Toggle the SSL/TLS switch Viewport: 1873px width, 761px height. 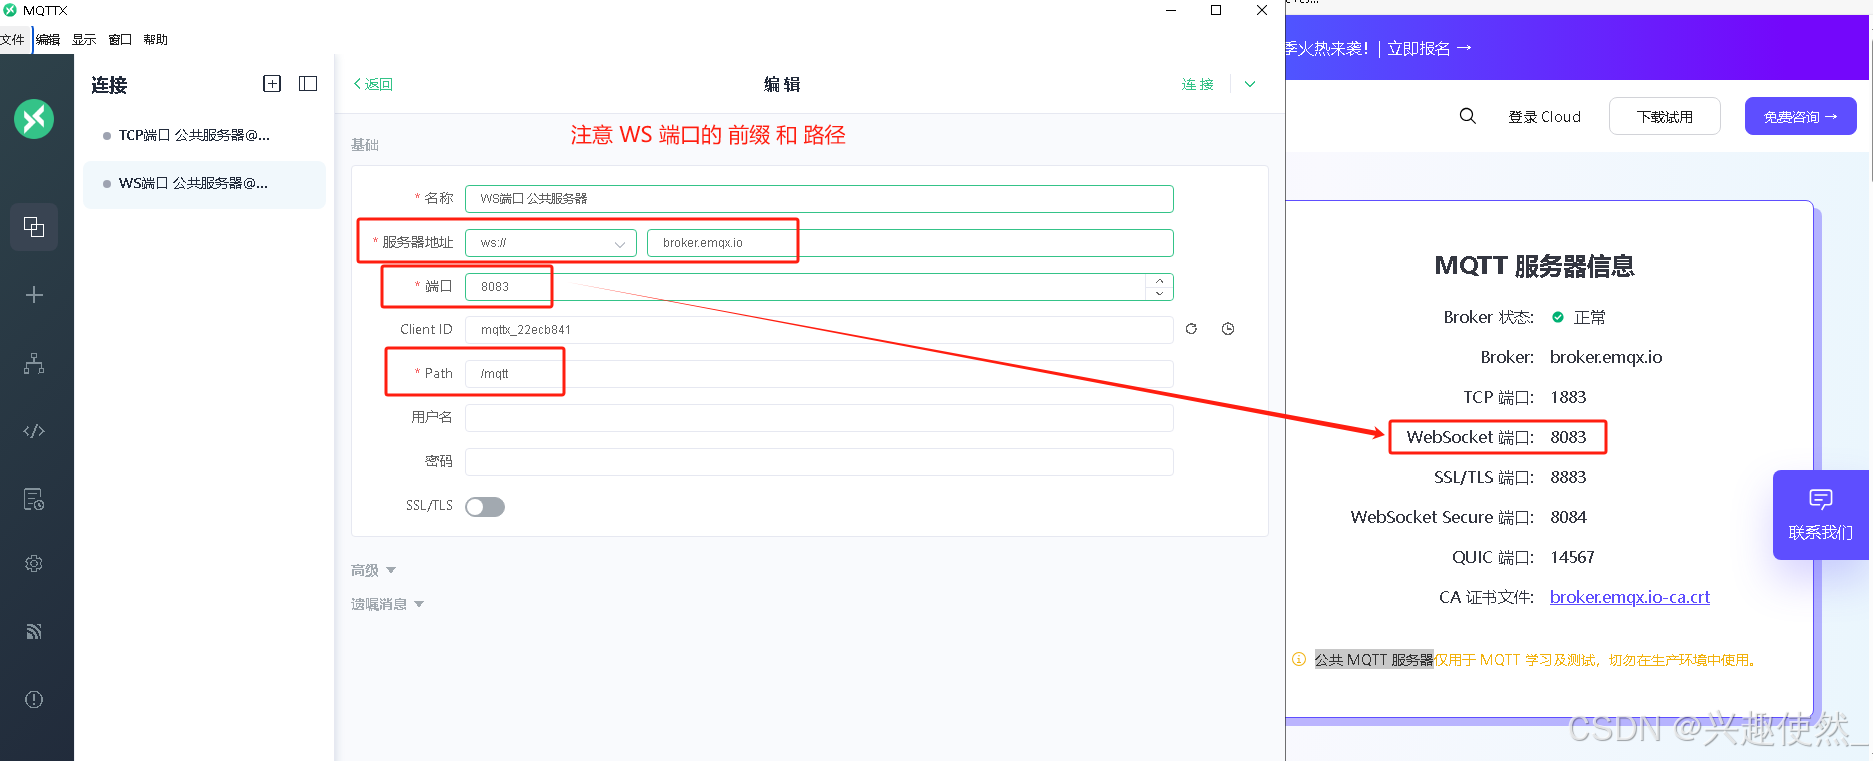pyautogui.click(x=485, y=507)
